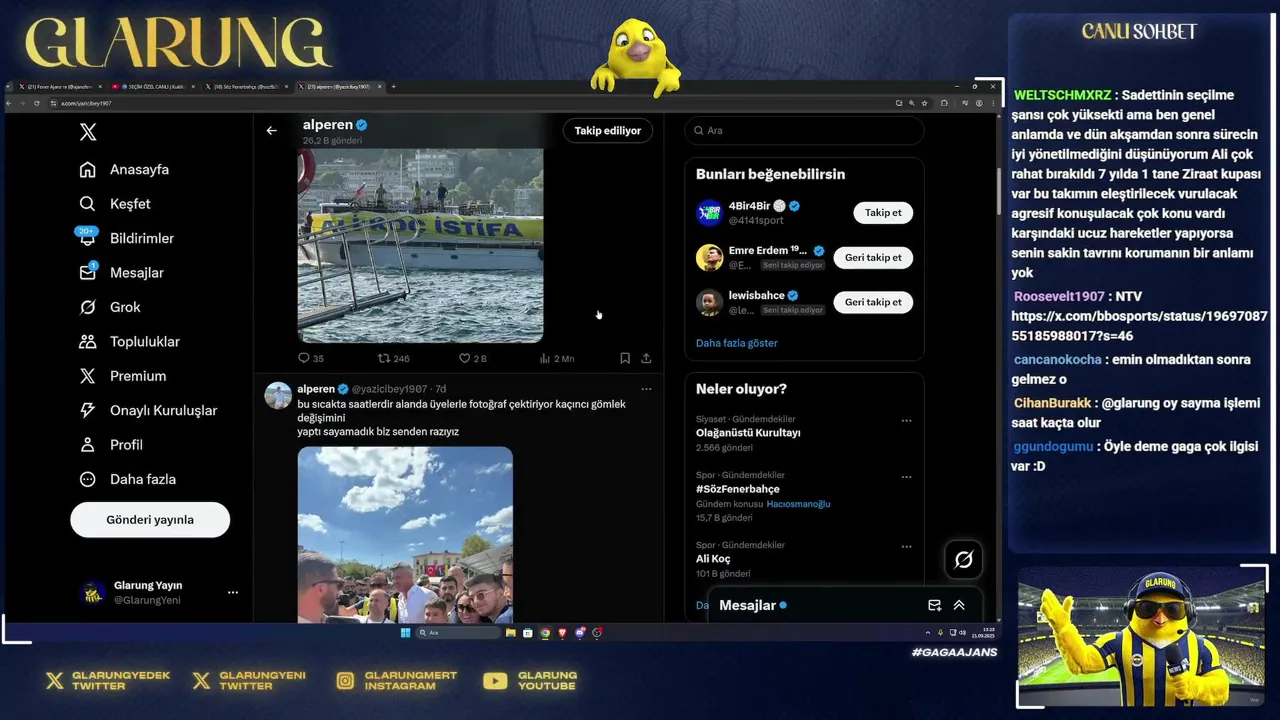
Task: Like the post with 2 B likes
Action: pyautogui.click(x=464, y=358)
